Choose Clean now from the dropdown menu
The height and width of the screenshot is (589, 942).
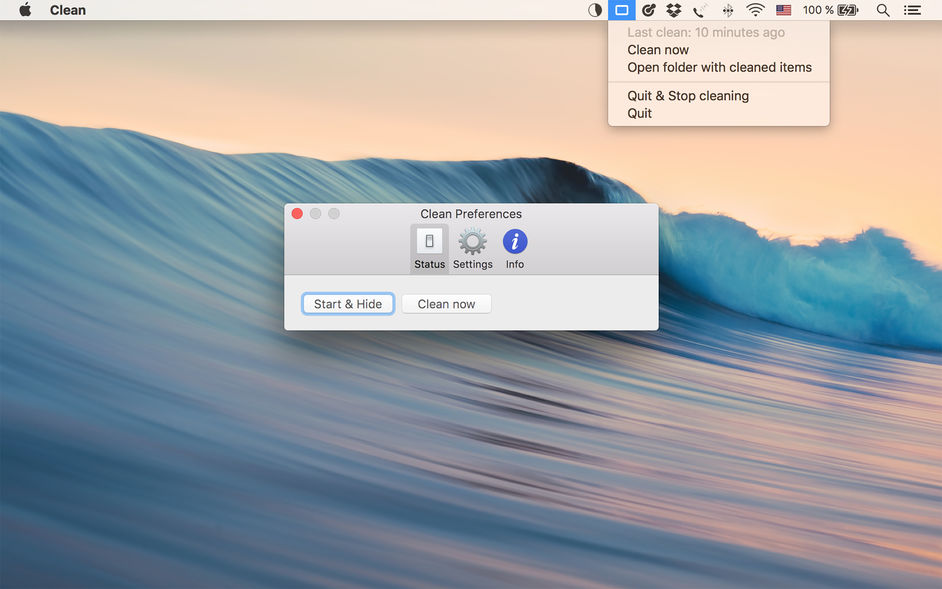[x=658, y=50]
